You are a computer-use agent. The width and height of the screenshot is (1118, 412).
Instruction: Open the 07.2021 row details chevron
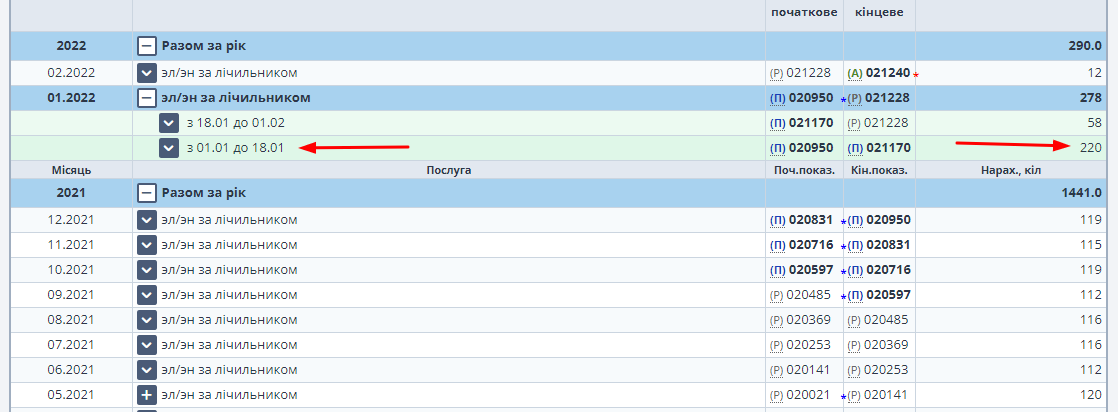pos(147,345)
